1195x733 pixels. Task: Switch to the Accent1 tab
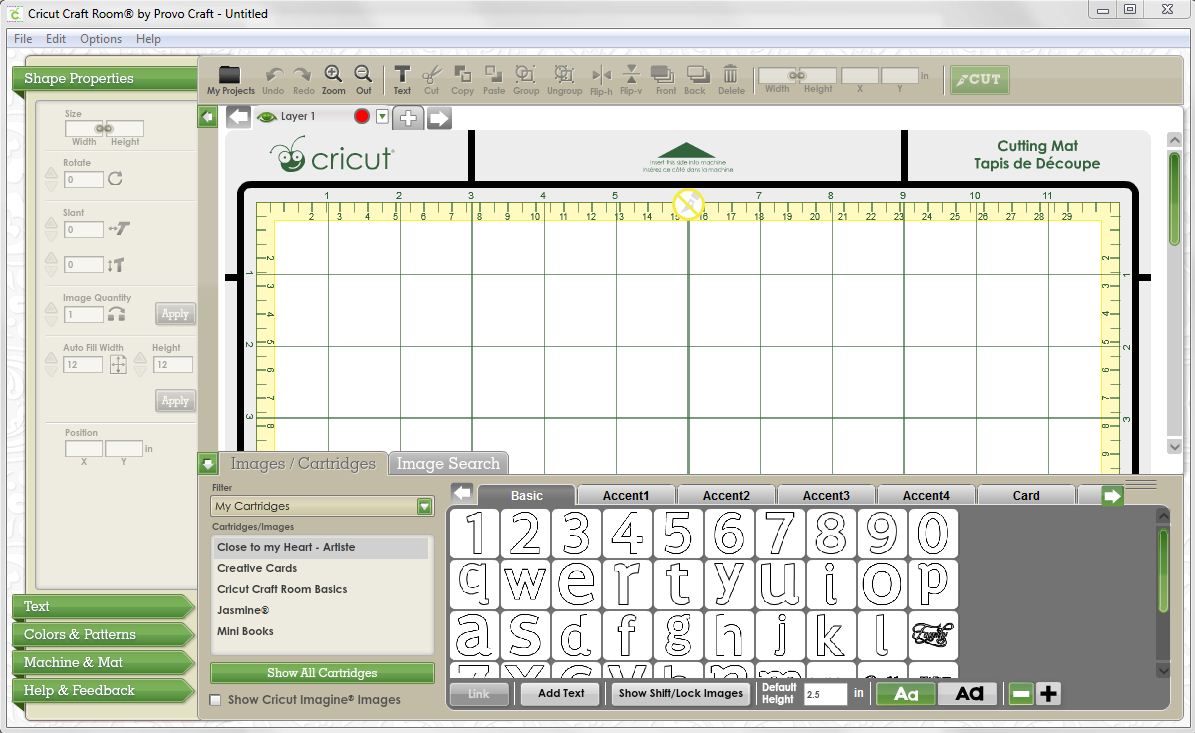pyautogui.click(x=626, y=495)
